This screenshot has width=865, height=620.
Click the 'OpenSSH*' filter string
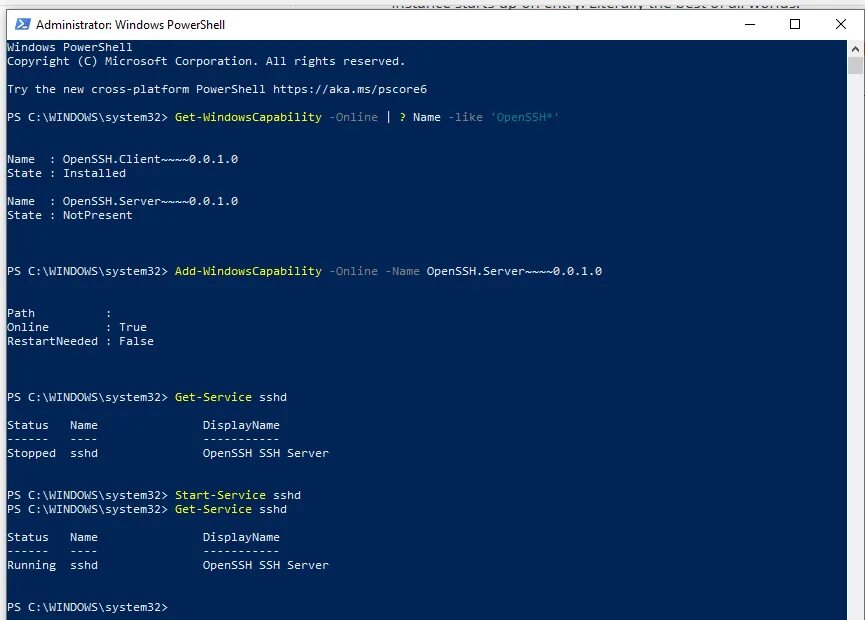pyautogui.click(x=525, y=117)
